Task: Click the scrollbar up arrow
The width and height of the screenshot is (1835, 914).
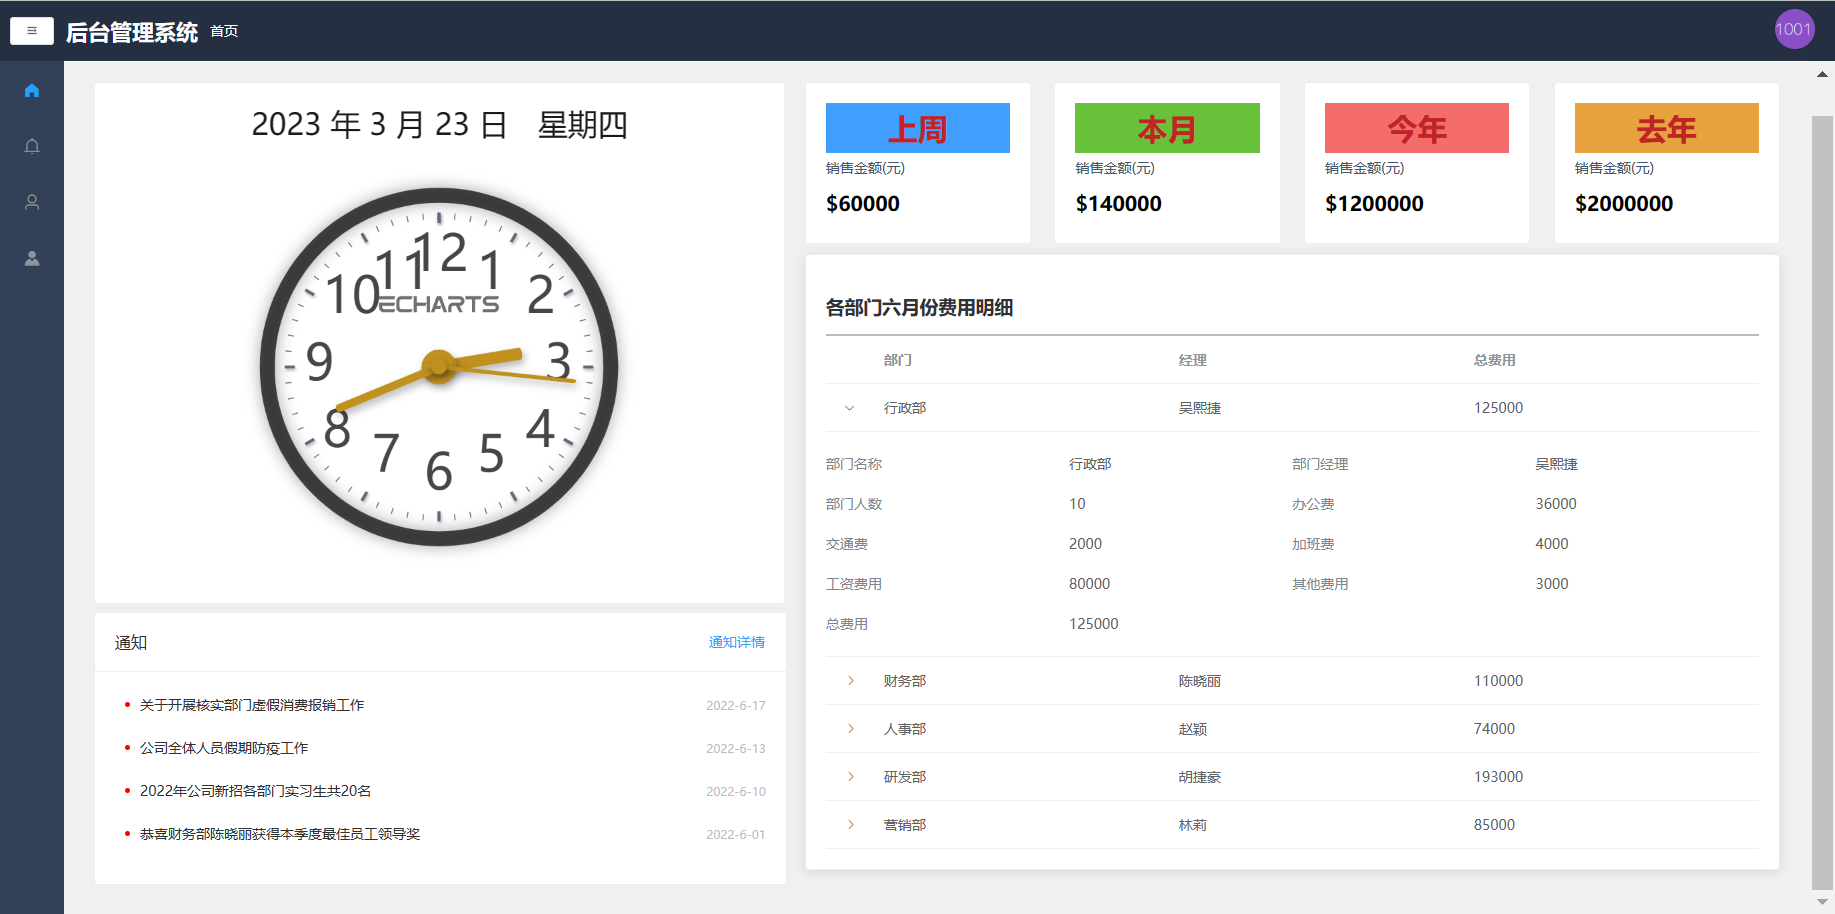Action: 1823,74
